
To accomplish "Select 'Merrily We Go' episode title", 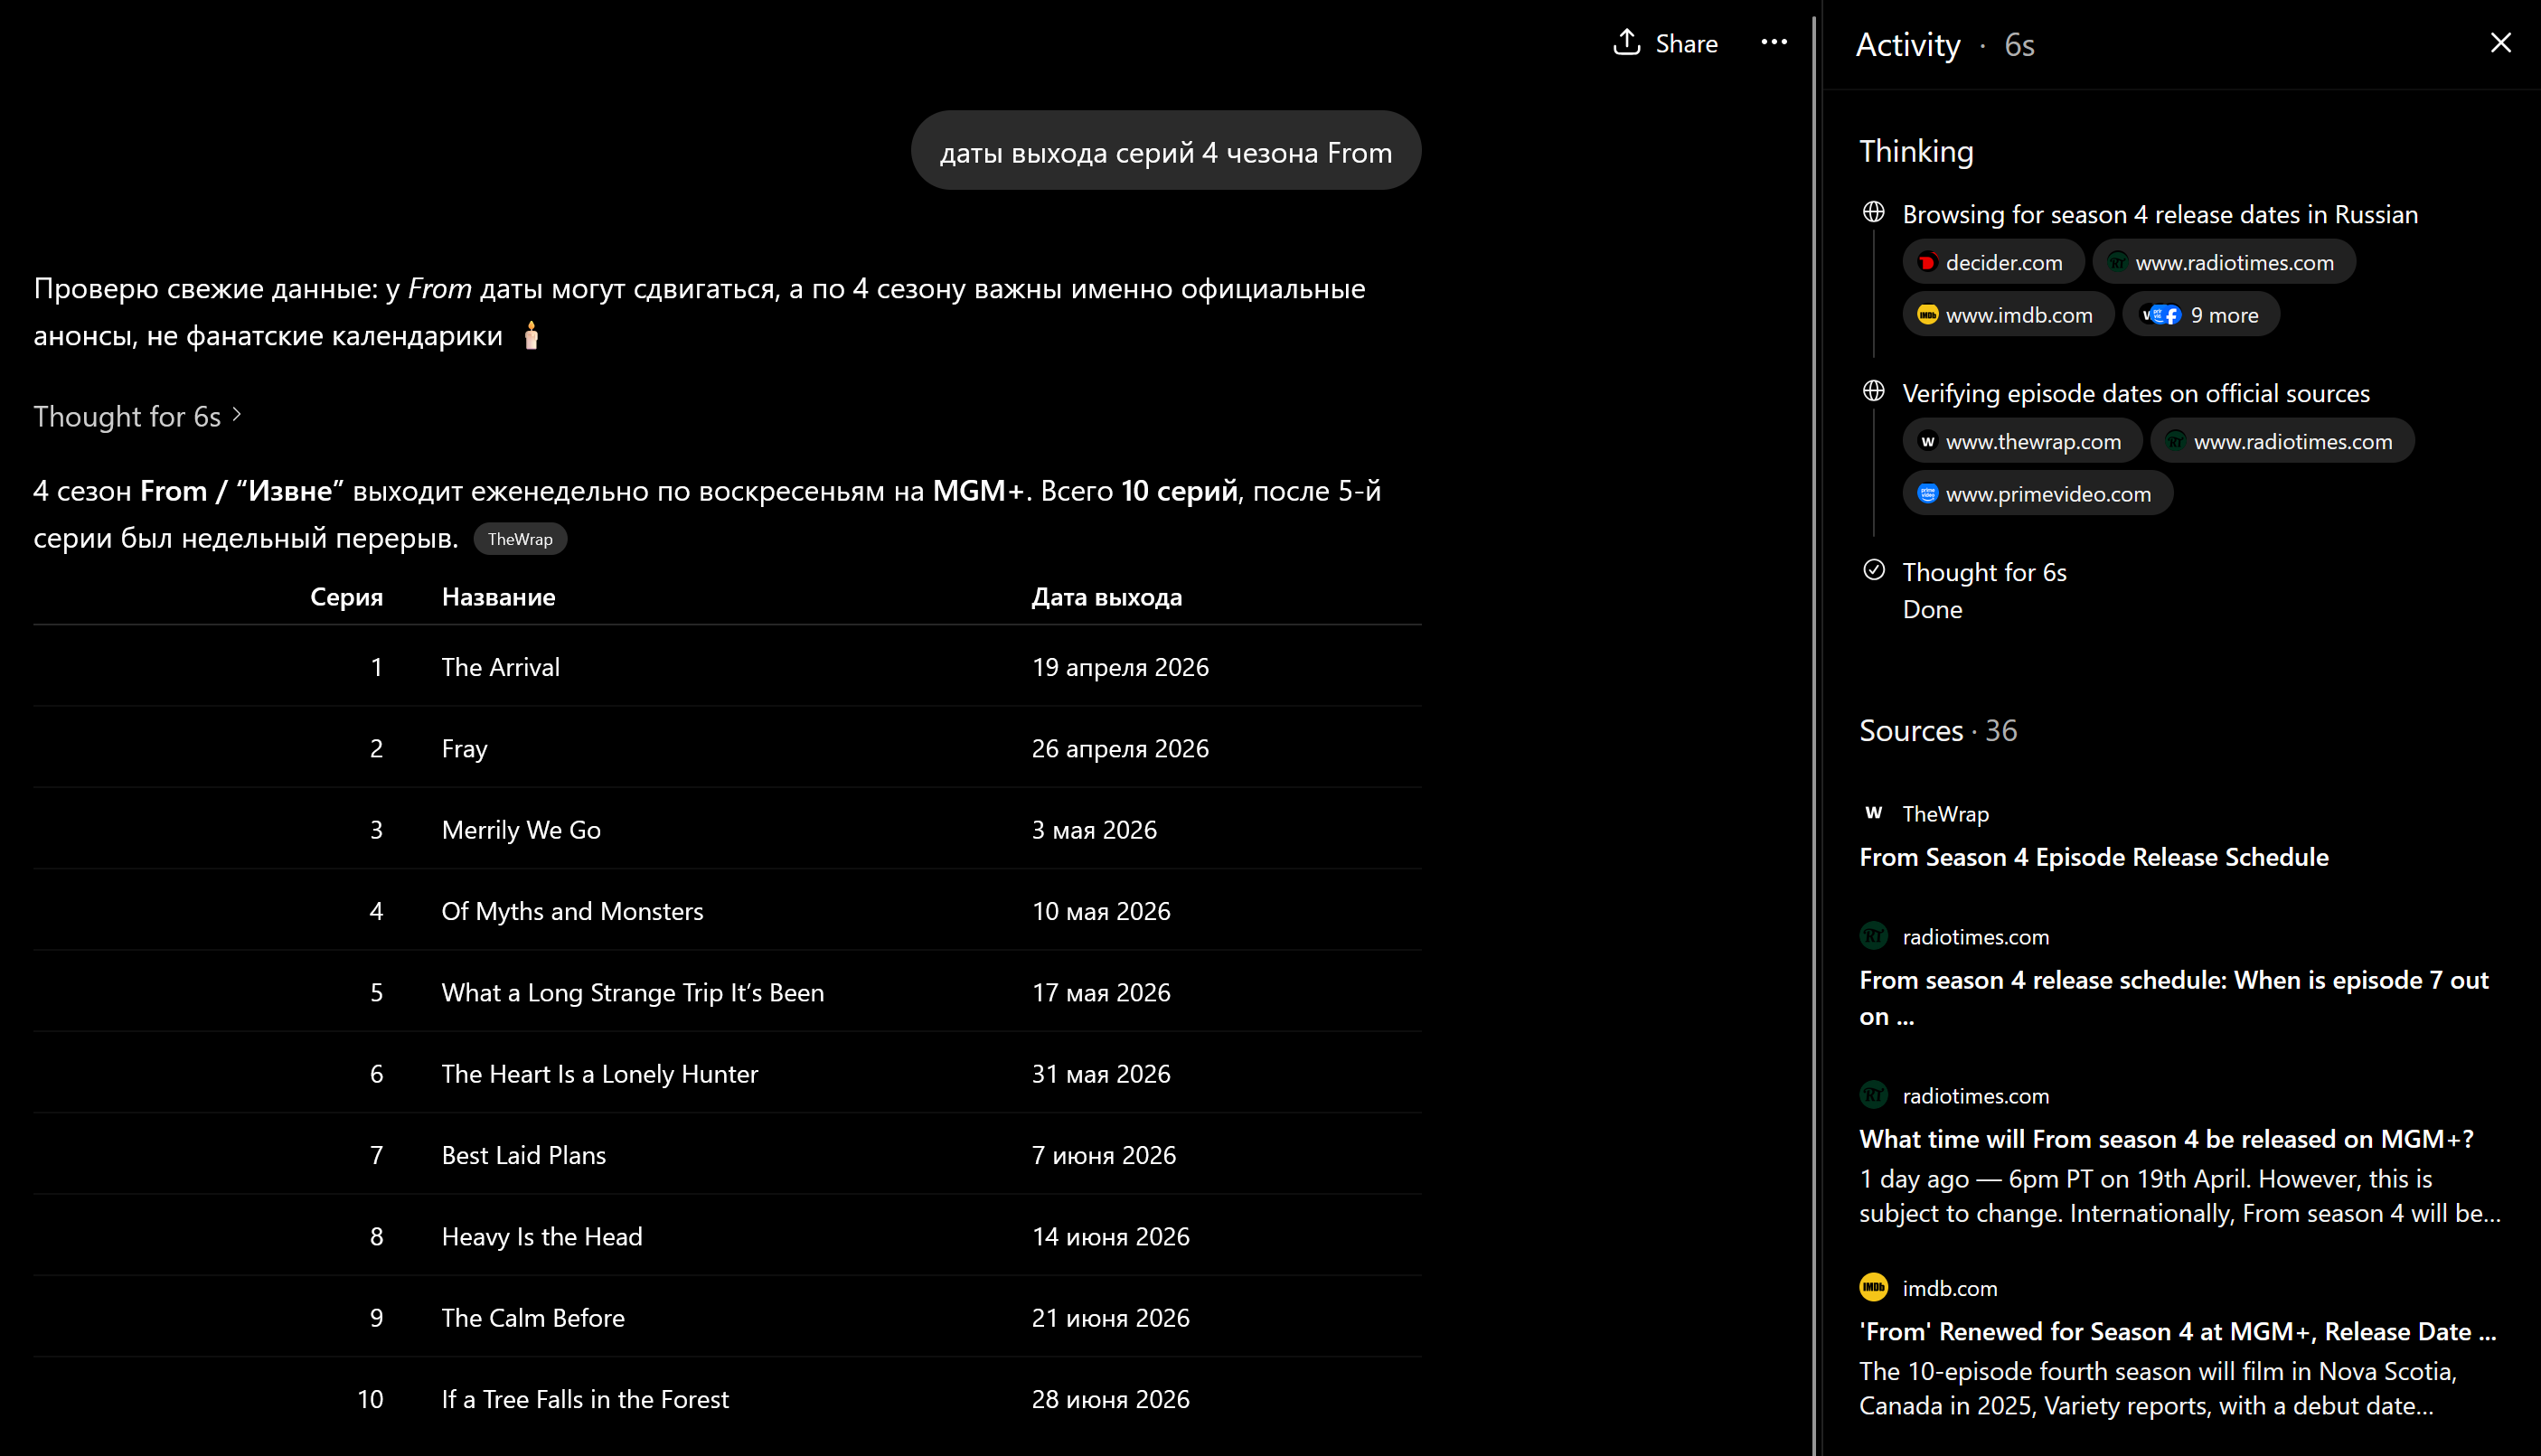I will tap(521, 830).
